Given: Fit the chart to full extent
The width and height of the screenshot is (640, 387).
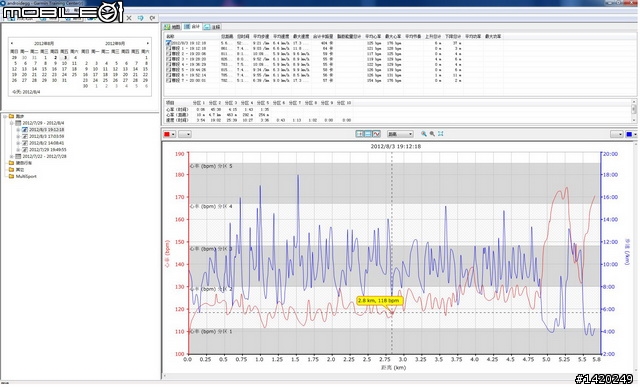Looking at the screenshot, I should pyautogui.click(x=441, y=133).
